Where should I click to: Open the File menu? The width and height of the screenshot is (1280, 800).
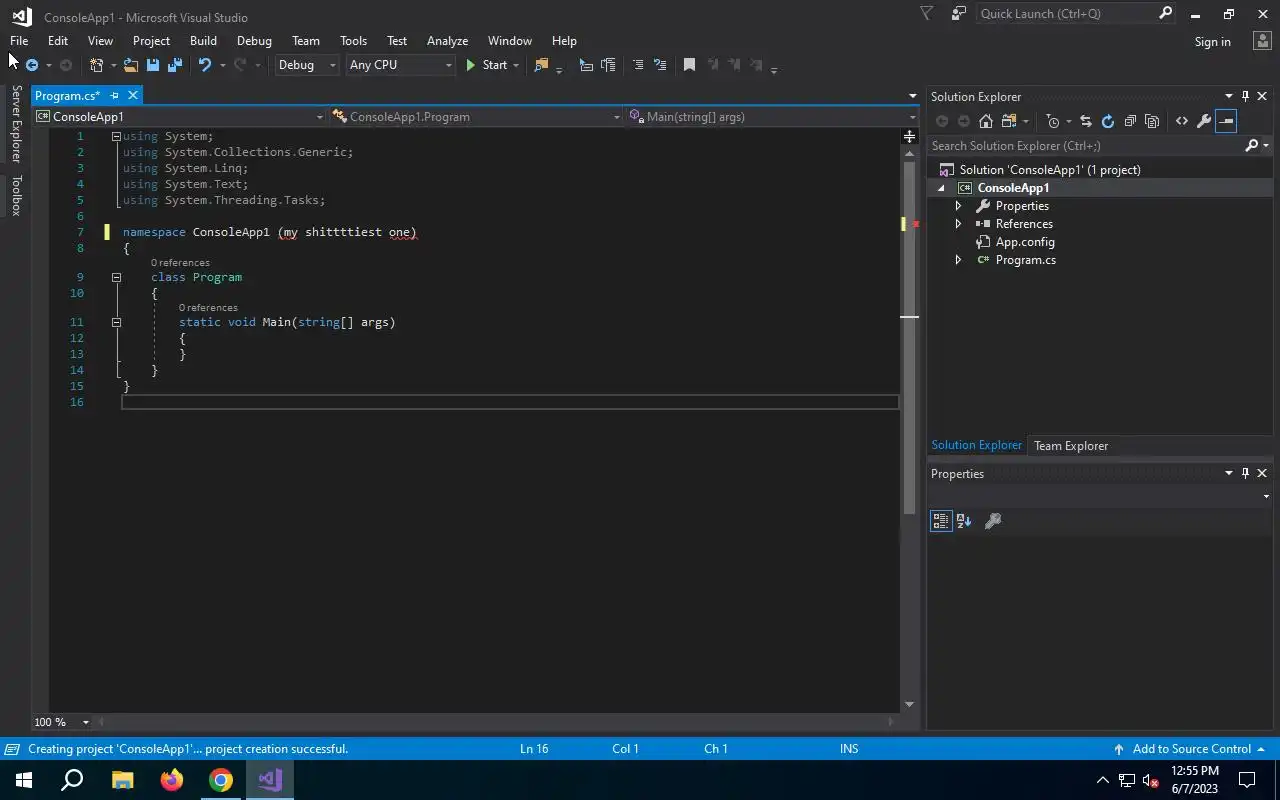click(19, 41)
